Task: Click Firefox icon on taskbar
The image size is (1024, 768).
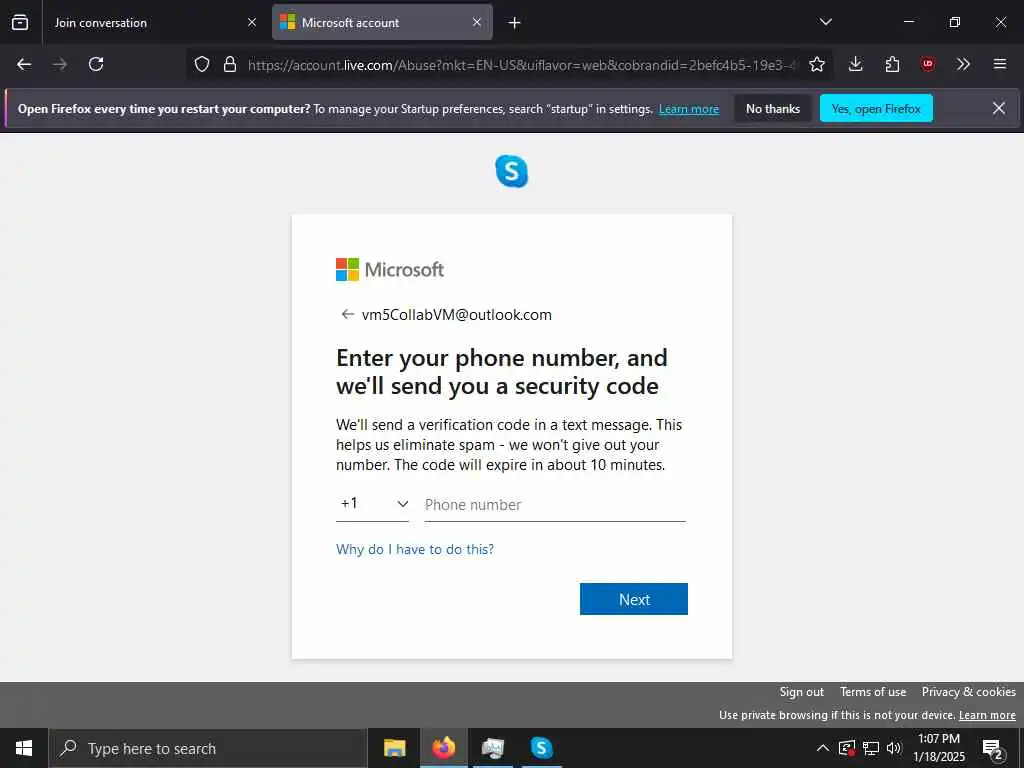Action: coord(443,748)
